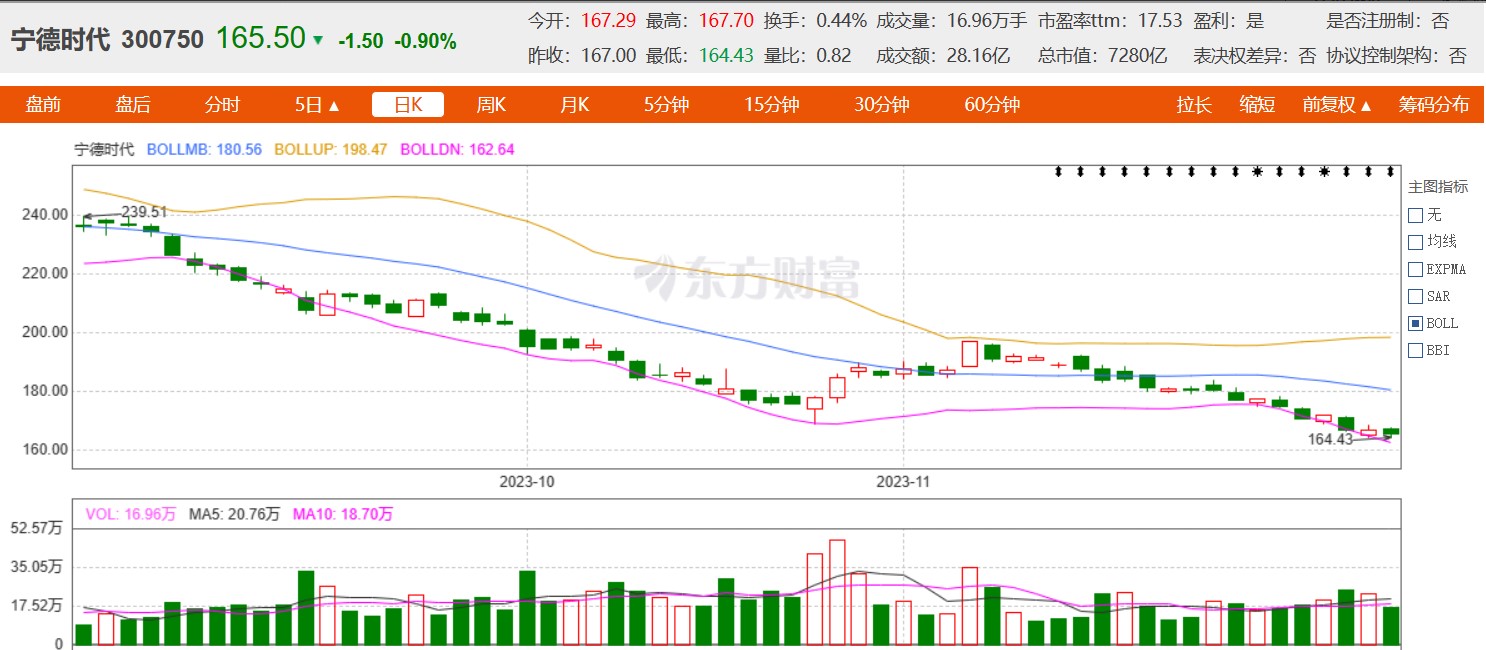Click the 2023-11 date axis label

tap(903, 481)
